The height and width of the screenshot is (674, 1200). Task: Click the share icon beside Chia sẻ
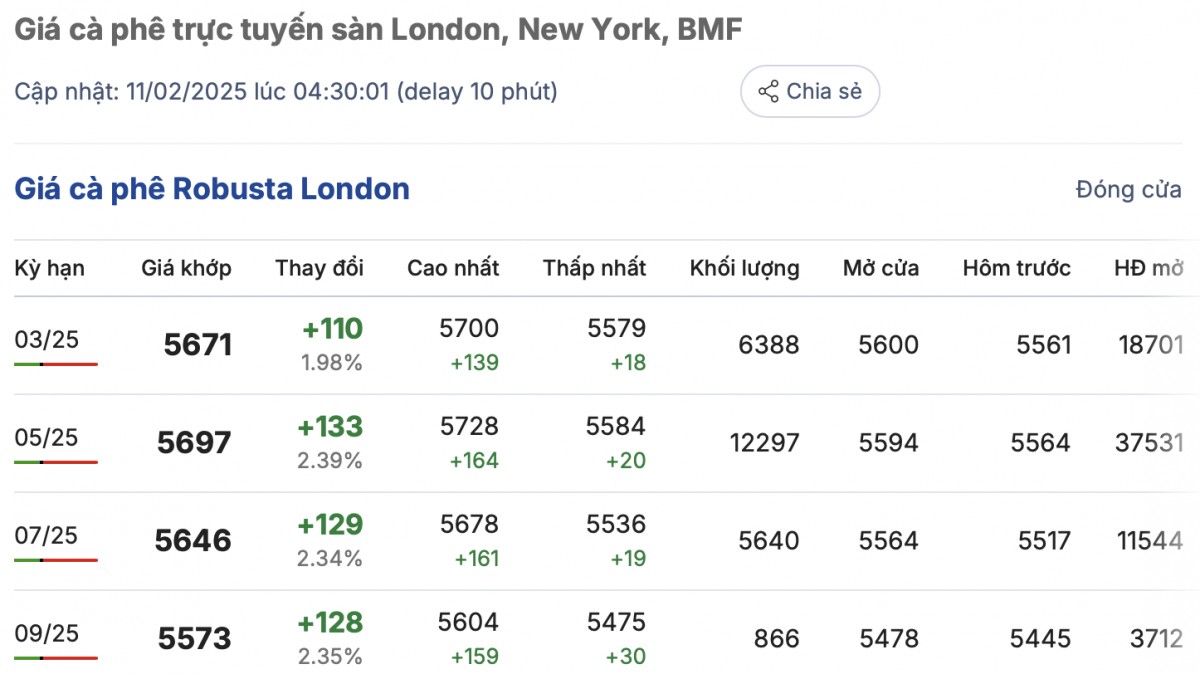click(768, 92)
